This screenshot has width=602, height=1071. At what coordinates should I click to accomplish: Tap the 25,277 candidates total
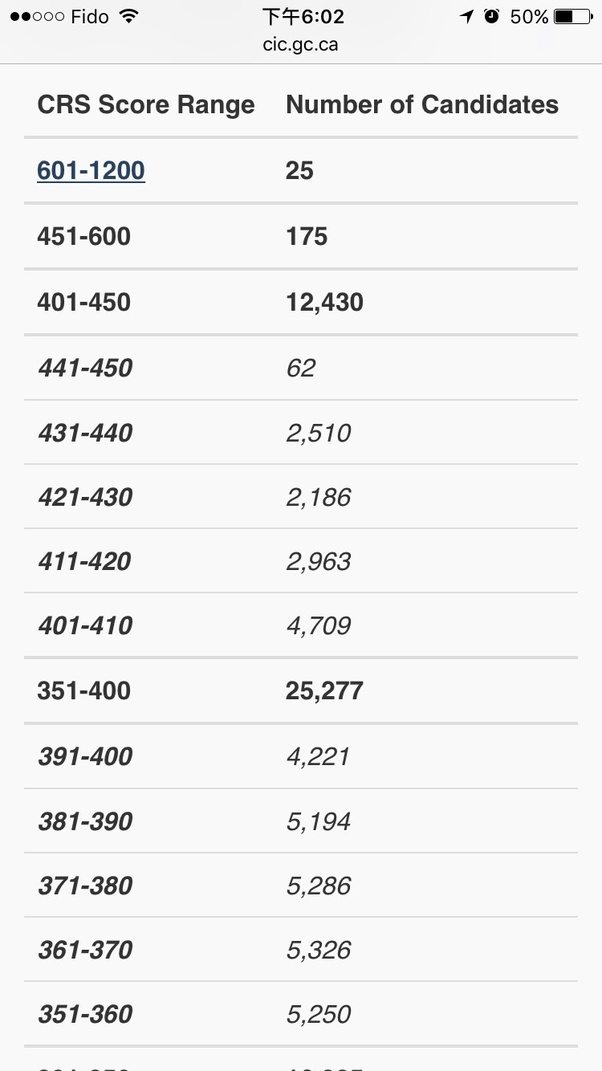pyautogui.click(x=325, y=691)
